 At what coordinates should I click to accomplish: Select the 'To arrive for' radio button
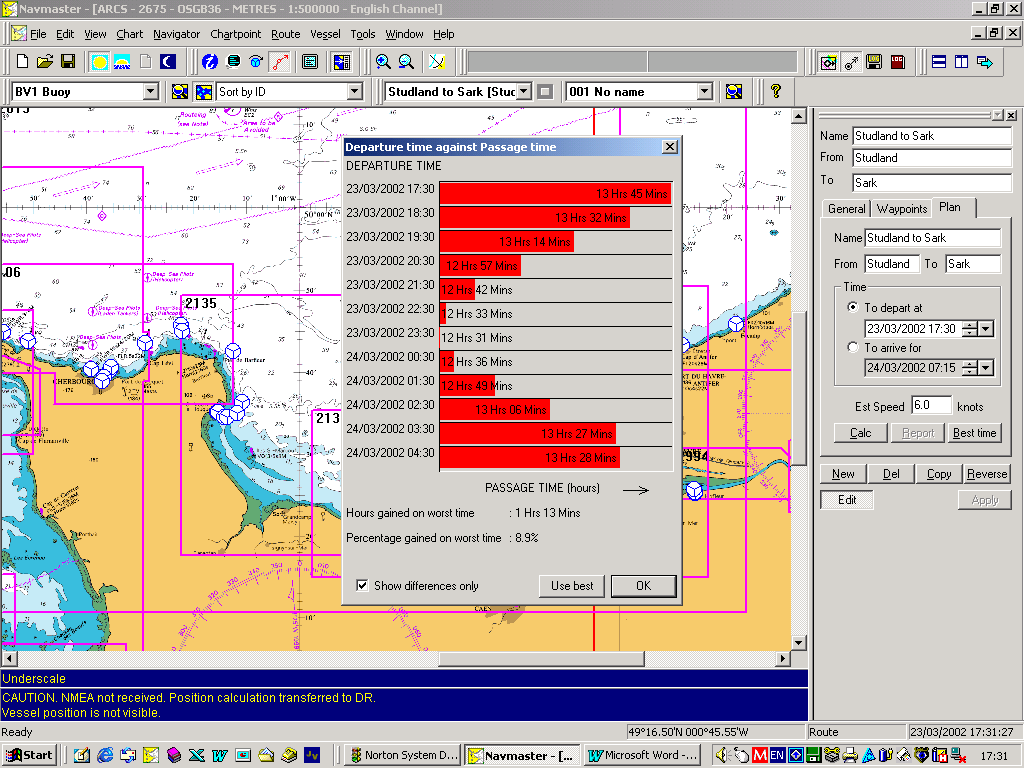point(852,348)
